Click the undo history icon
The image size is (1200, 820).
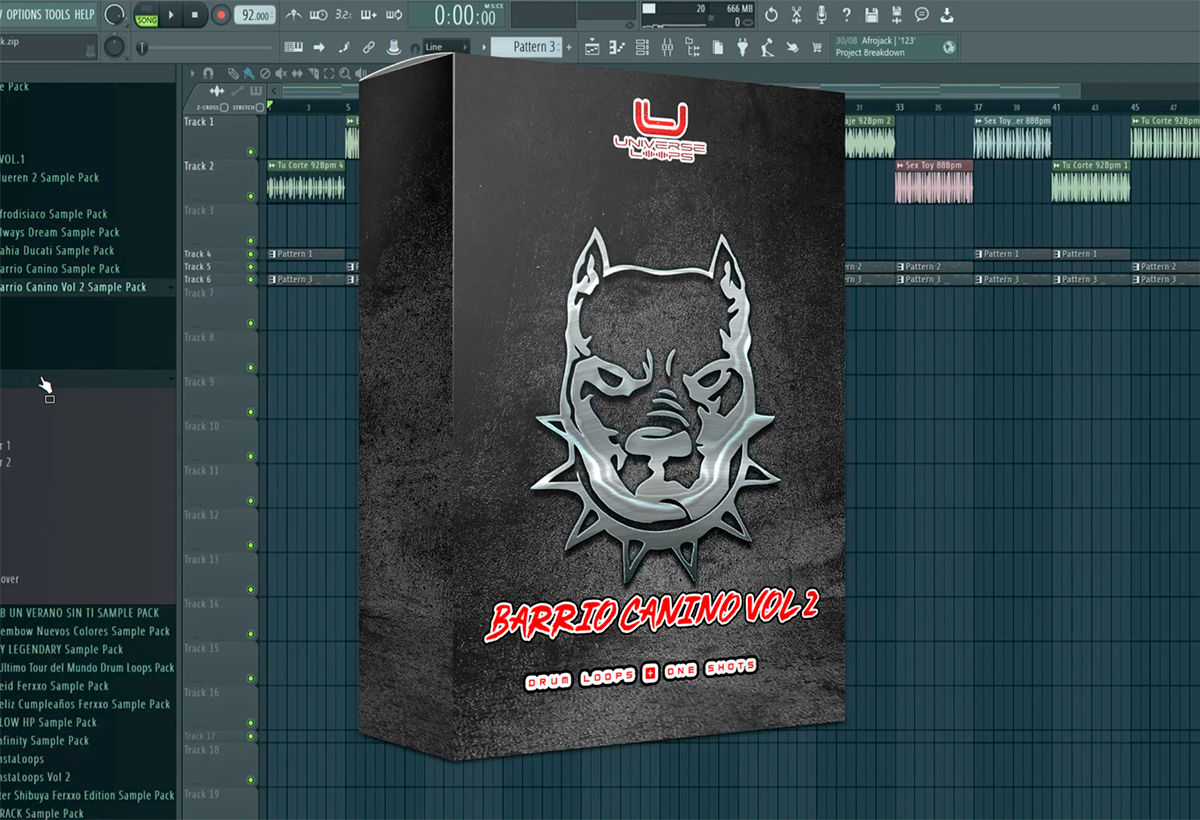point(771,15)
